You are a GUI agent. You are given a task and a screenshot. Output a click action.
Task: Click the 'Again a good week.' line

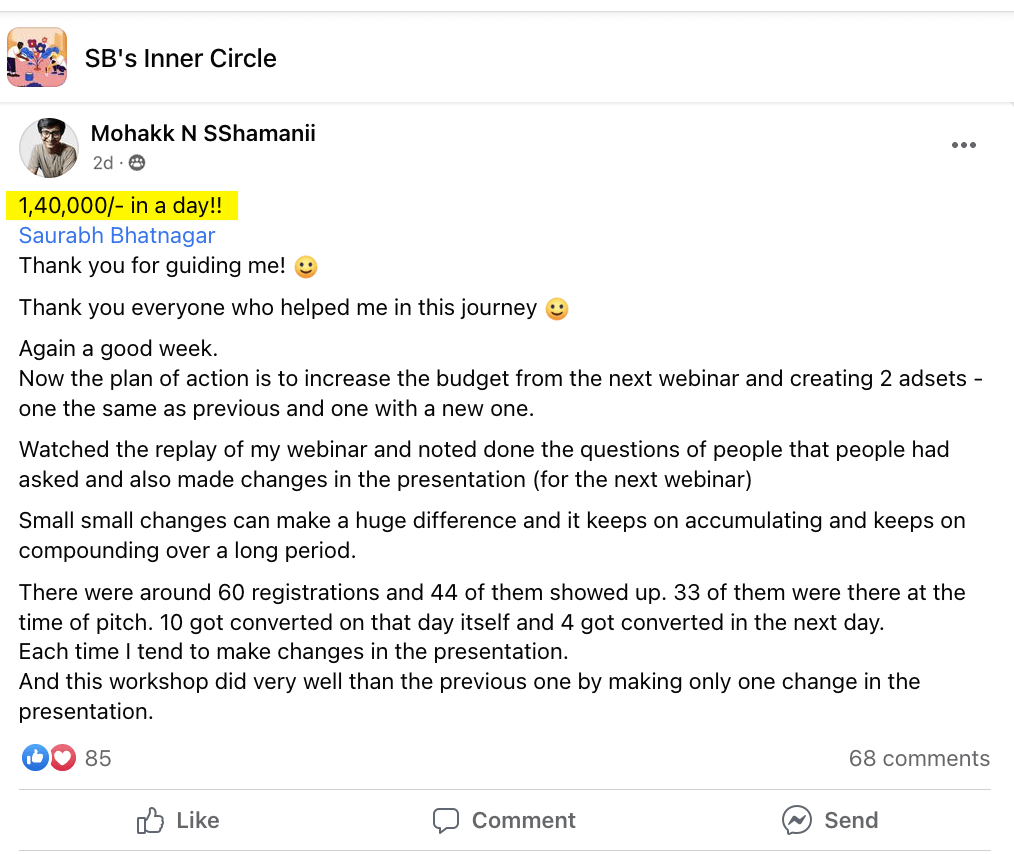tap(118, 349)
